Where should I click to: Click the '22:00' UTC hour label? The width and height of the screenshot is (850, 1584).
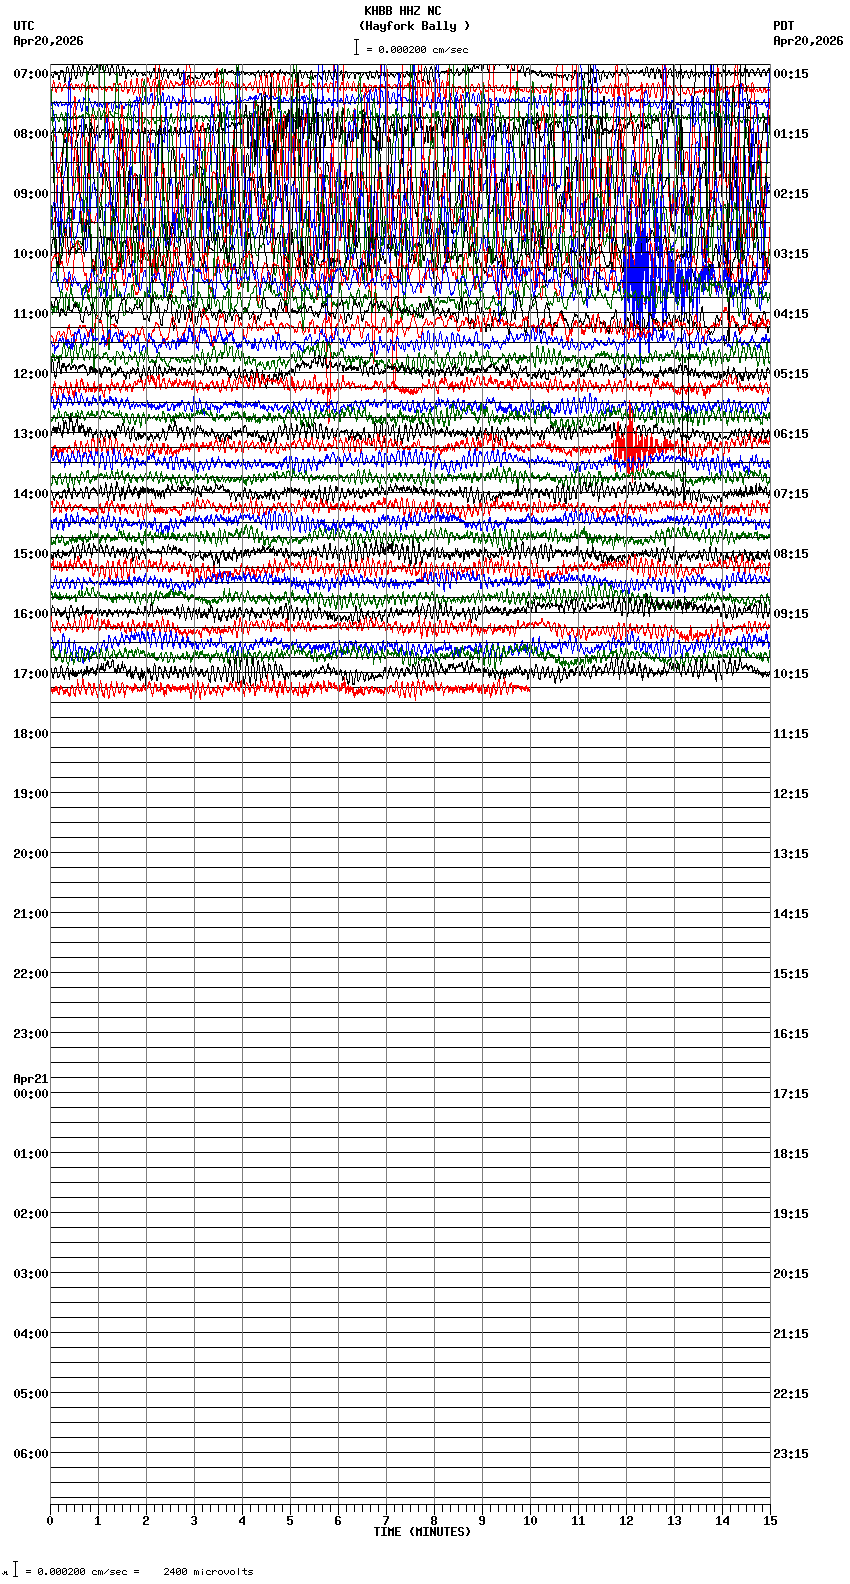[31, 974]
